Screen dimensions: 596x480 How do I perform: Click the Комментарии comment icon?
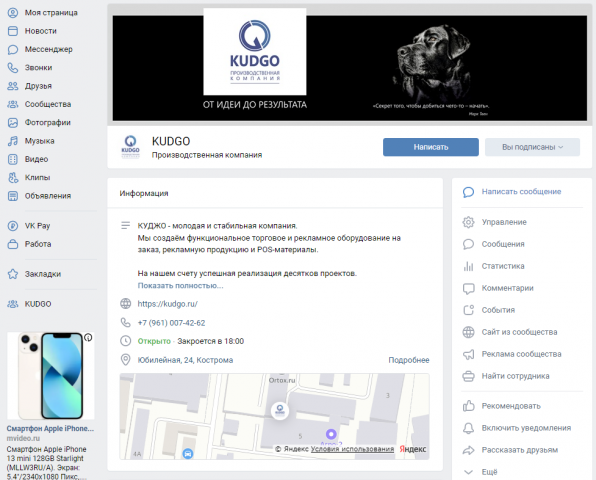click(x=468, y=288)
